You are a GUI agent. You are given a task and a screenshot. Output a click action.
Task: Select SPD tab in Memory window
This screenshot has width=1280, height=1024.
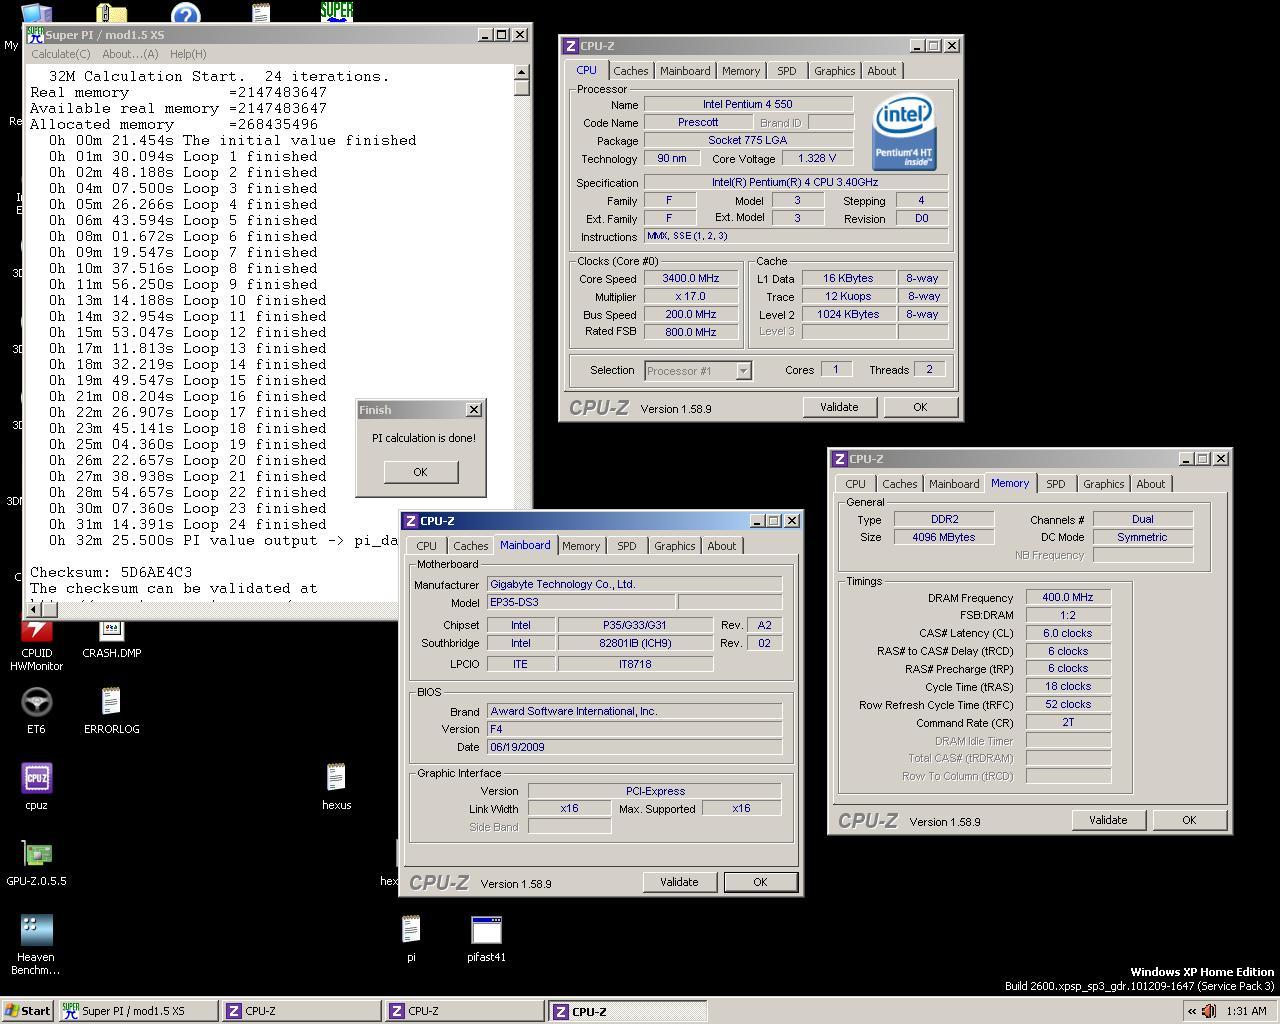pos(1055,484)
